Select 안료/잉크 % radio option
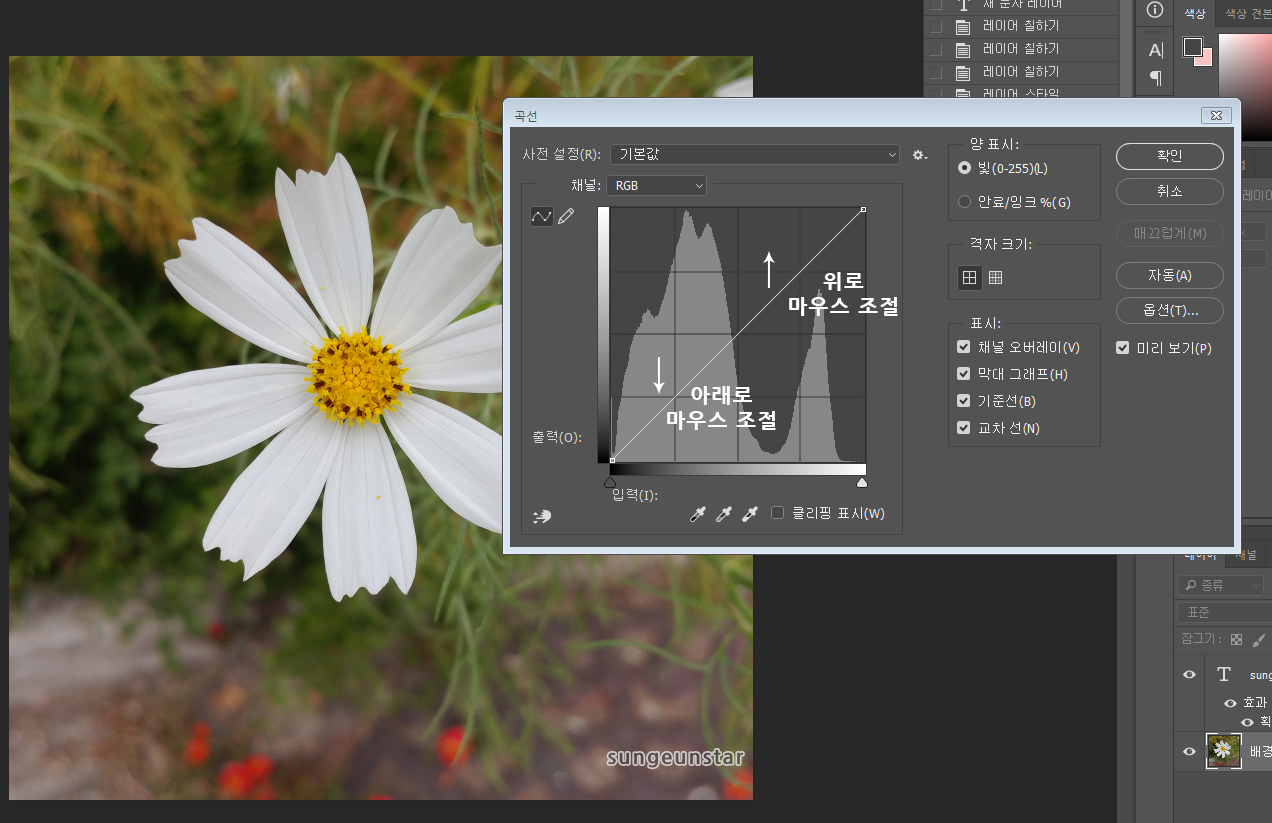The height and width of the screenshot is (823, 1272). coord(964,201)
